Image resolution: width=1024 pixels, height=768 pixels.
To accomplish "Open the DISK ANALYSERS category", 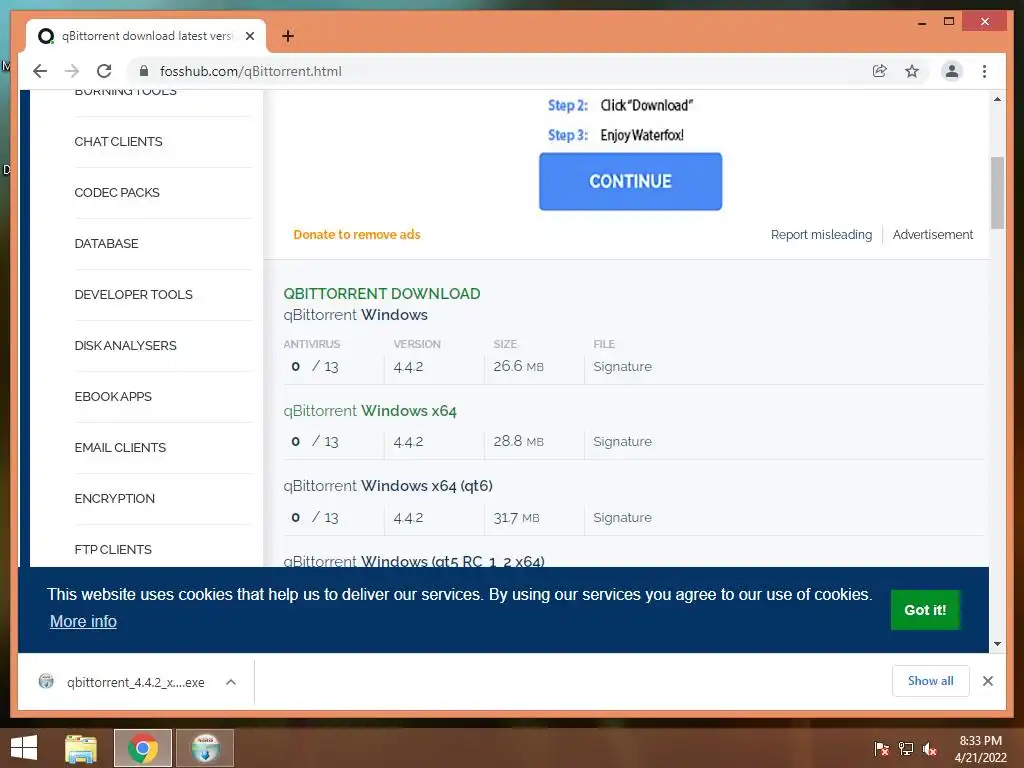I will point(125,345).
